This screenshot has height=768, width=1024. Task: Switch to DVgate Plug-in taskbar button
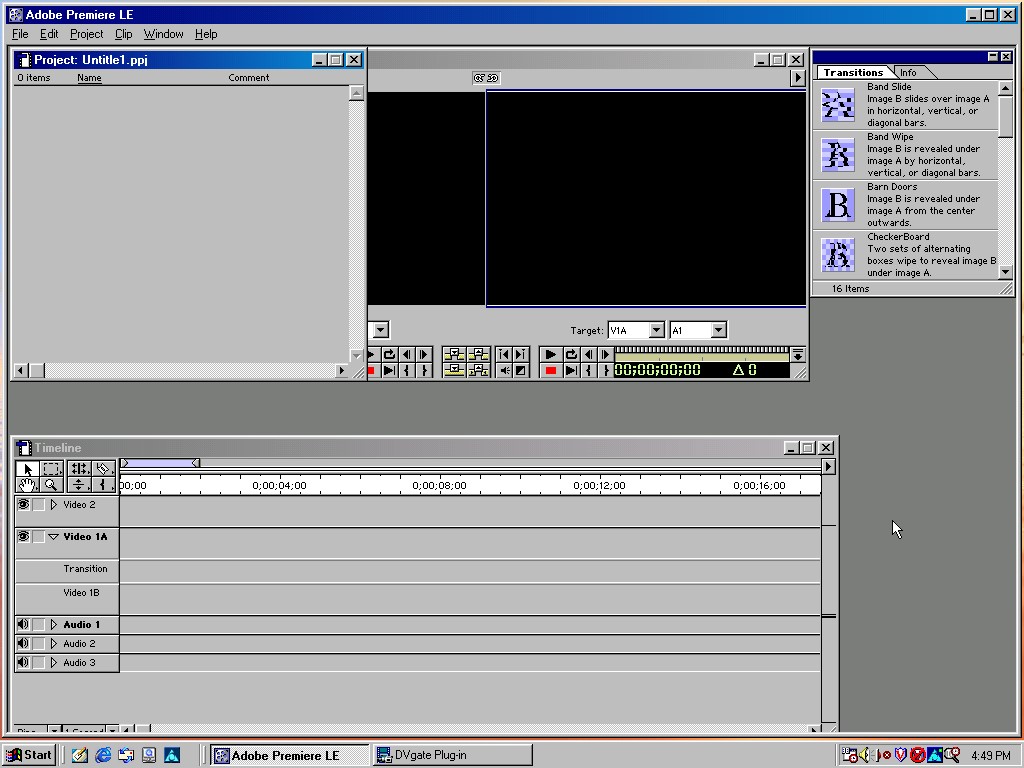(x=453, y=755)
